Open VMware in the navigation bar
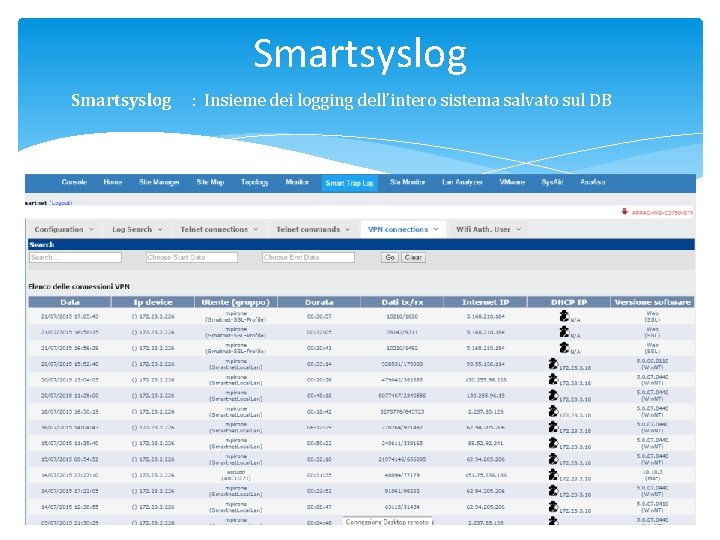The image size is (720, 540). (x=512, y=182)
